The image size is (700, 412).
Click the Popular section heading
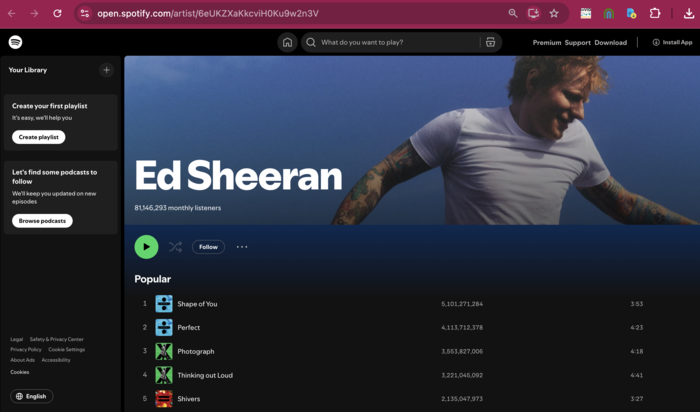pyautogui.click(x=153, y=279)
